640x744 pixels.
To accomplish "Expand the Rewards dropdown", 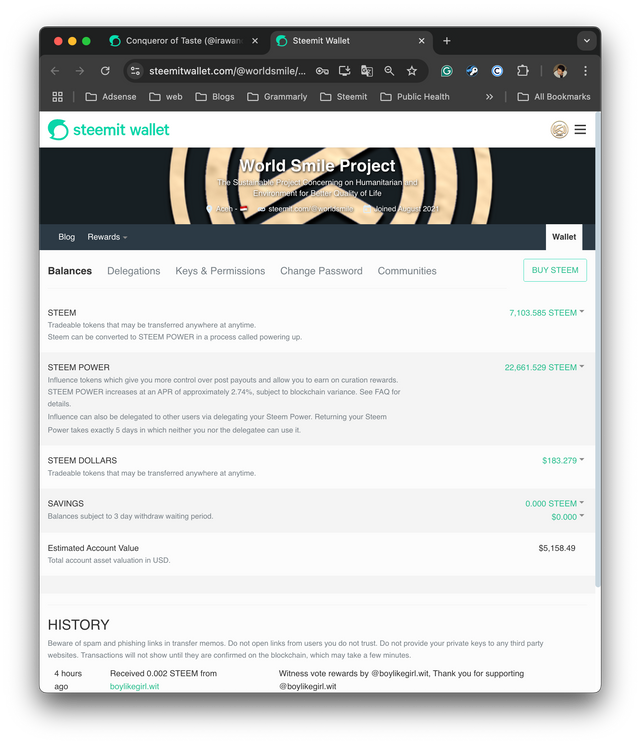I will click(x=107, y=237).
